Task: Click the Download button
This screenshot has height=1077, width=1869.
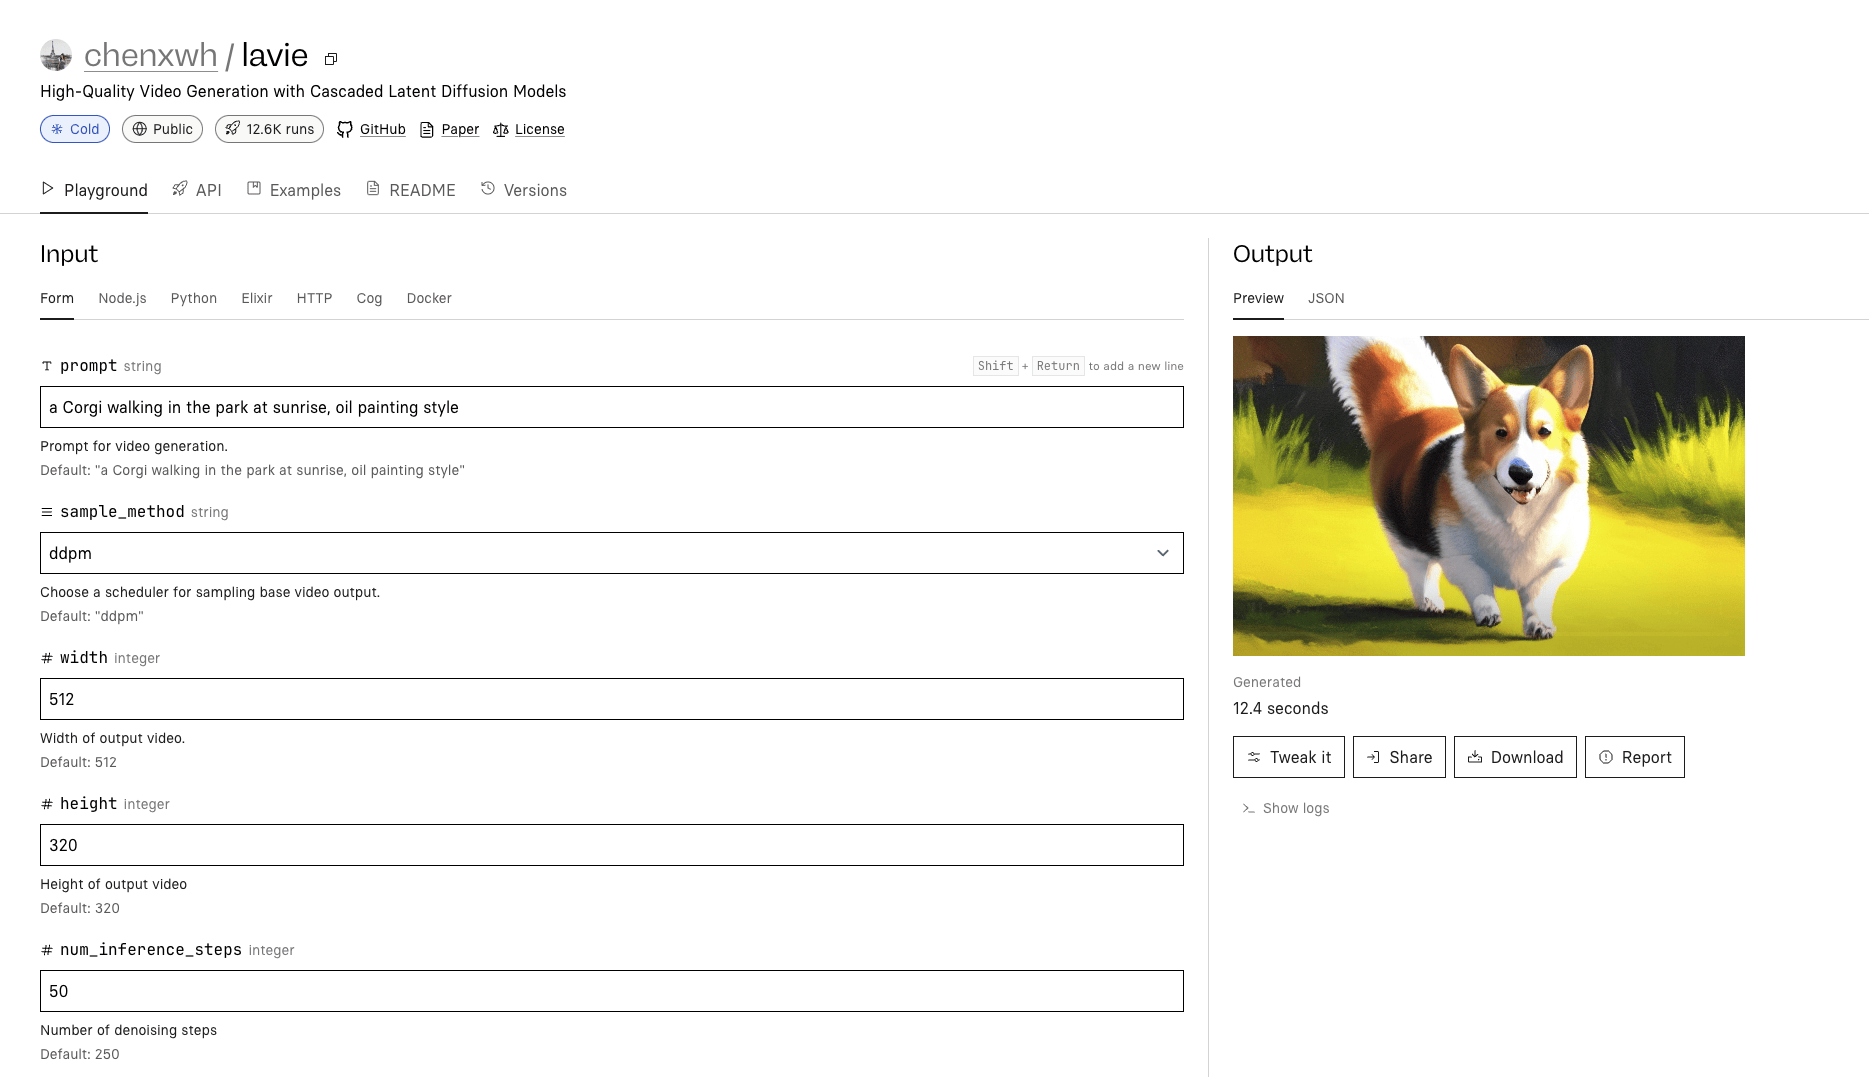Action: click(1515, 757)
